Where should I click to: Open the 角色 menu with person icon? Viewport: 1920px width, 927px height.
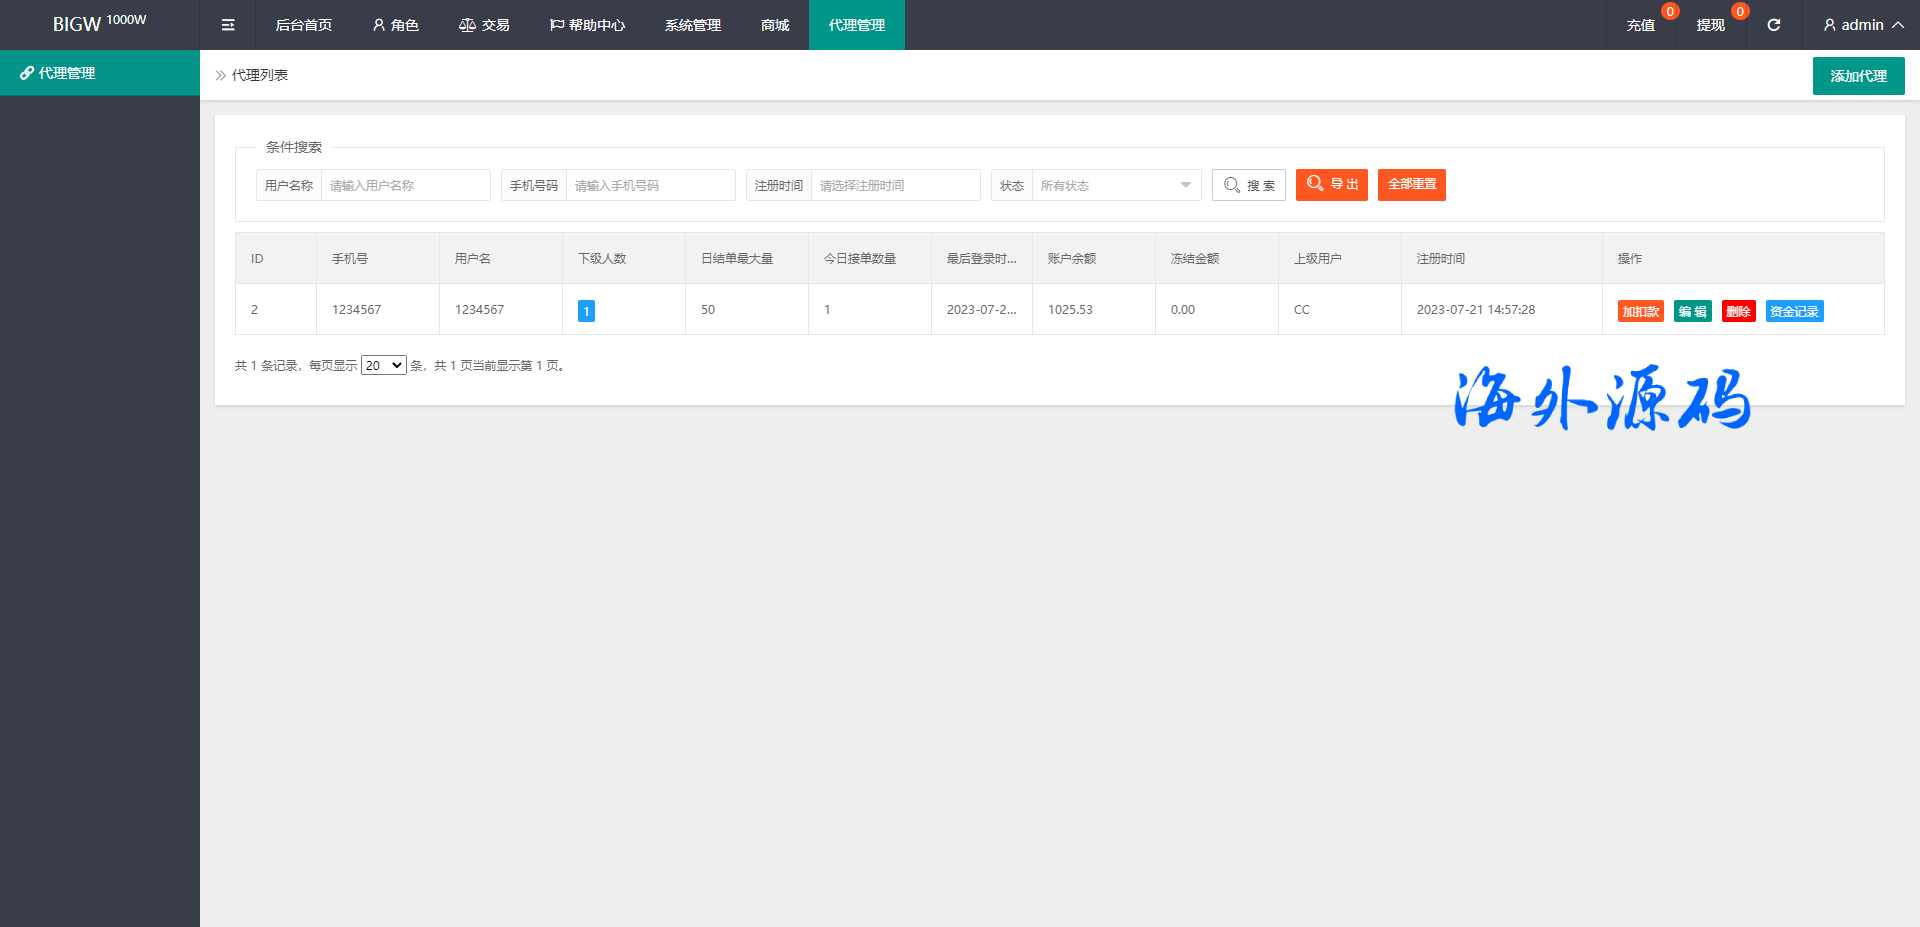click(395, 25)
